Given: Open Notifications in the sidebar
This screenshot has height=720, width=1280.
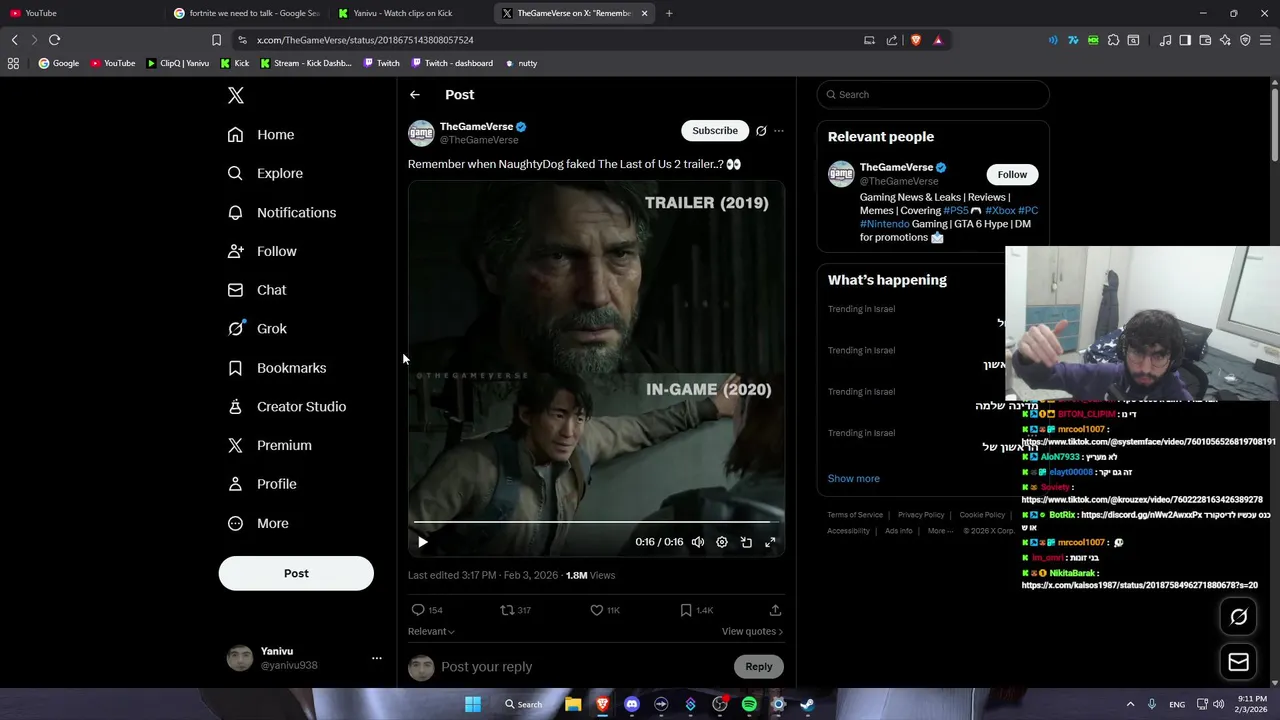Looking at the screenshot, I should pyautogui.click(x=282, y=212).
